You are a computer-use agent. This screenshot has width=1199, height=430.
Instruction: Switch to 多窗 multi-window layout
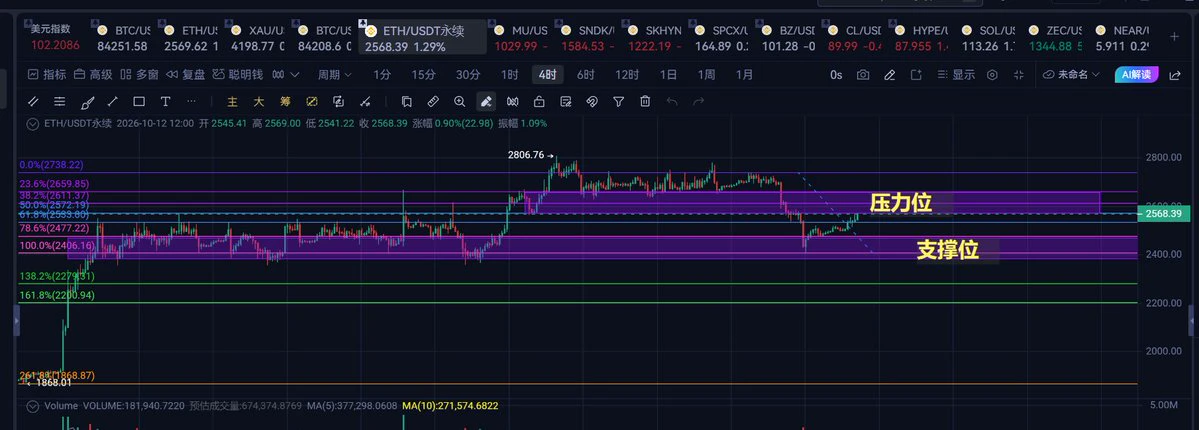click(x=140, y=75)
